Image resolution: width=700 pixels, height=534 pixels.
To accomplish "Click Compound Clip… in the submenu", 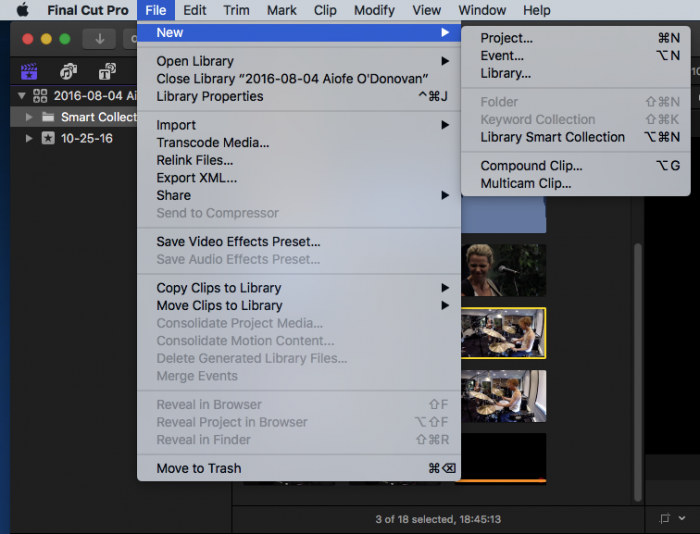I will coord(531,166).
